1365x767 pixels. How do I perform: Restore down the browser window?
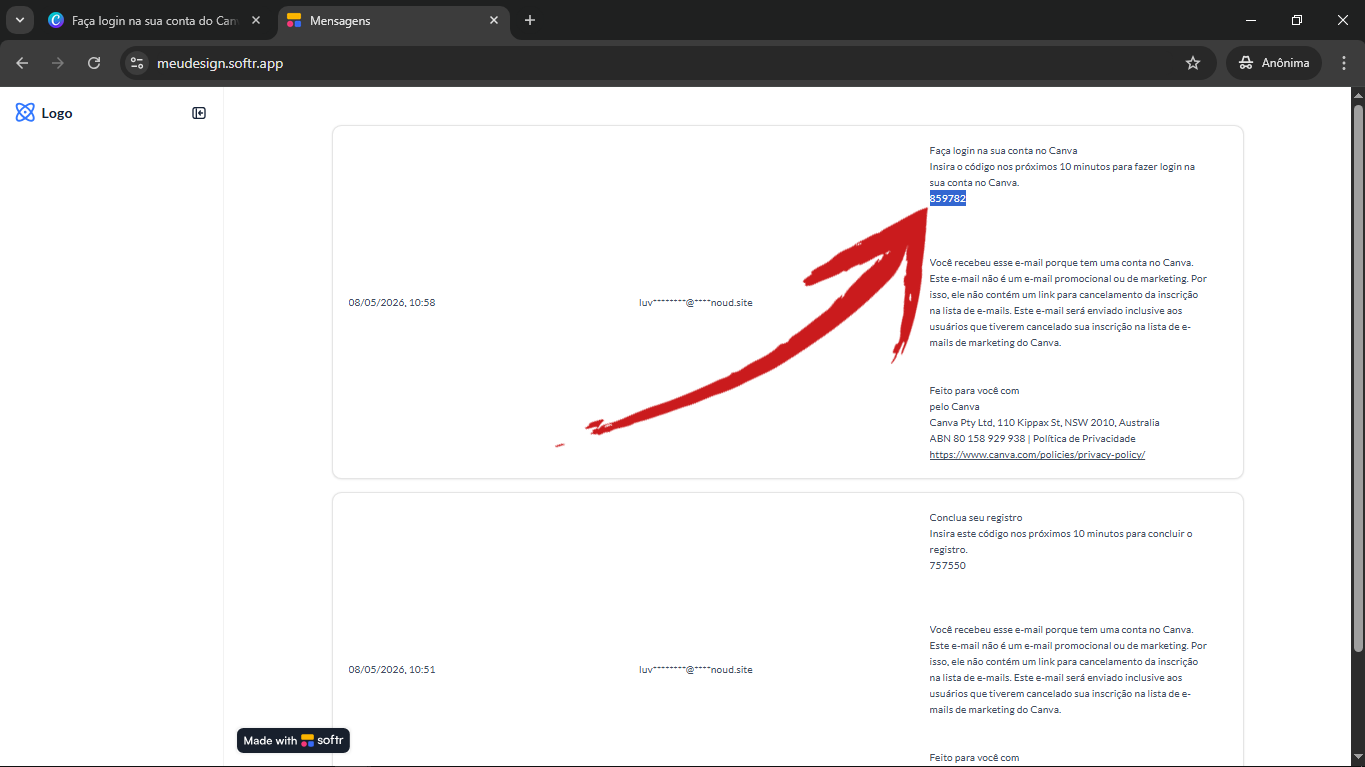coord(1297,20)
